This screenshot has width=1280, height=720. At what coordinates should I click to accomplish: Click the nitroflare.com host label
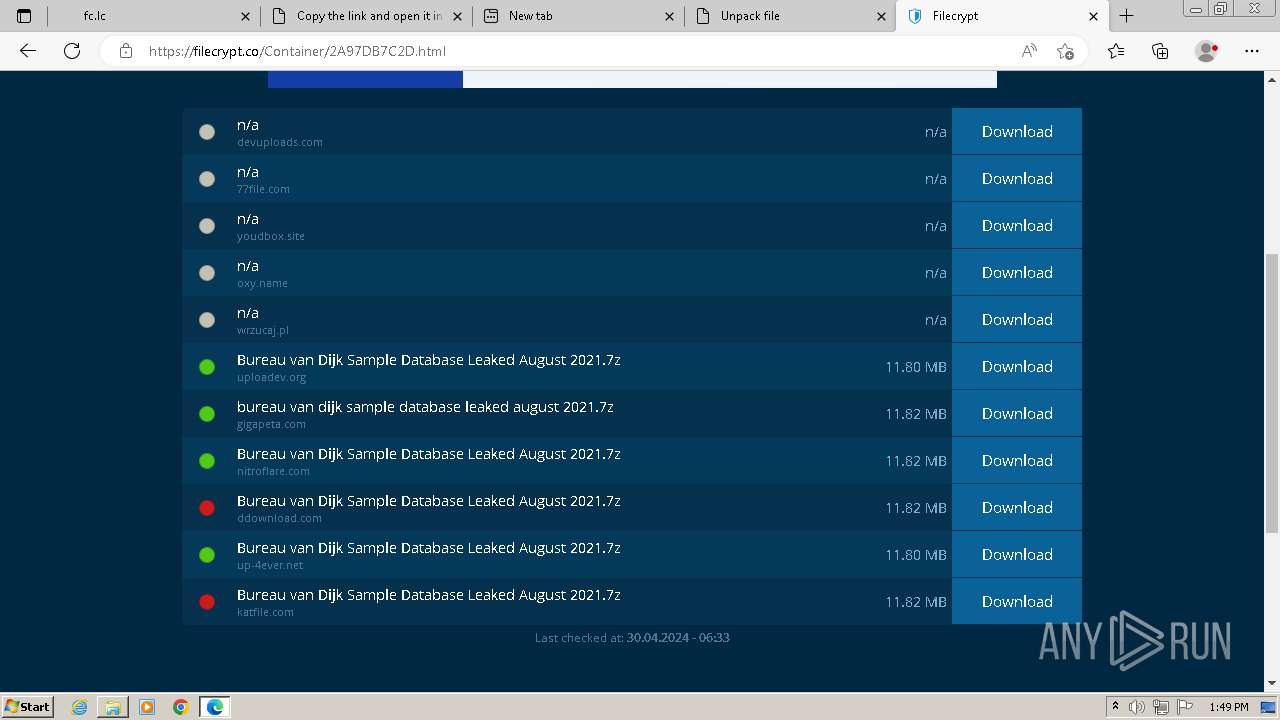[273, 471]
